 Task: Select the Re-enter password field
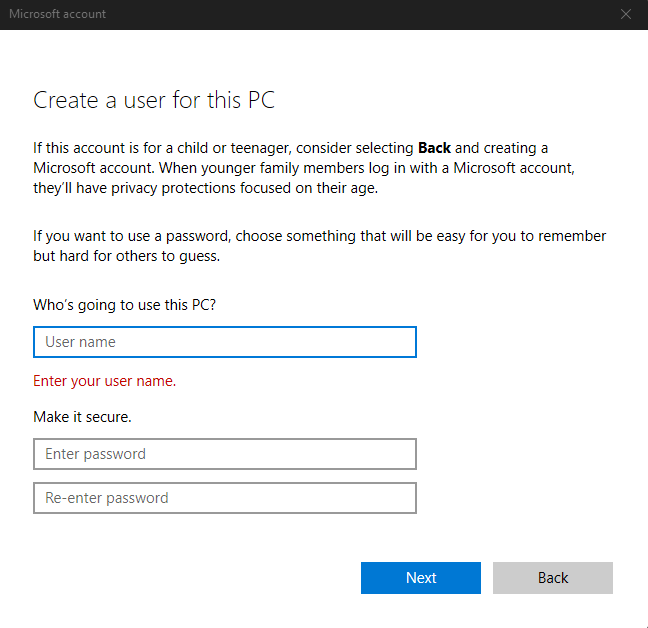coord(225,498)
